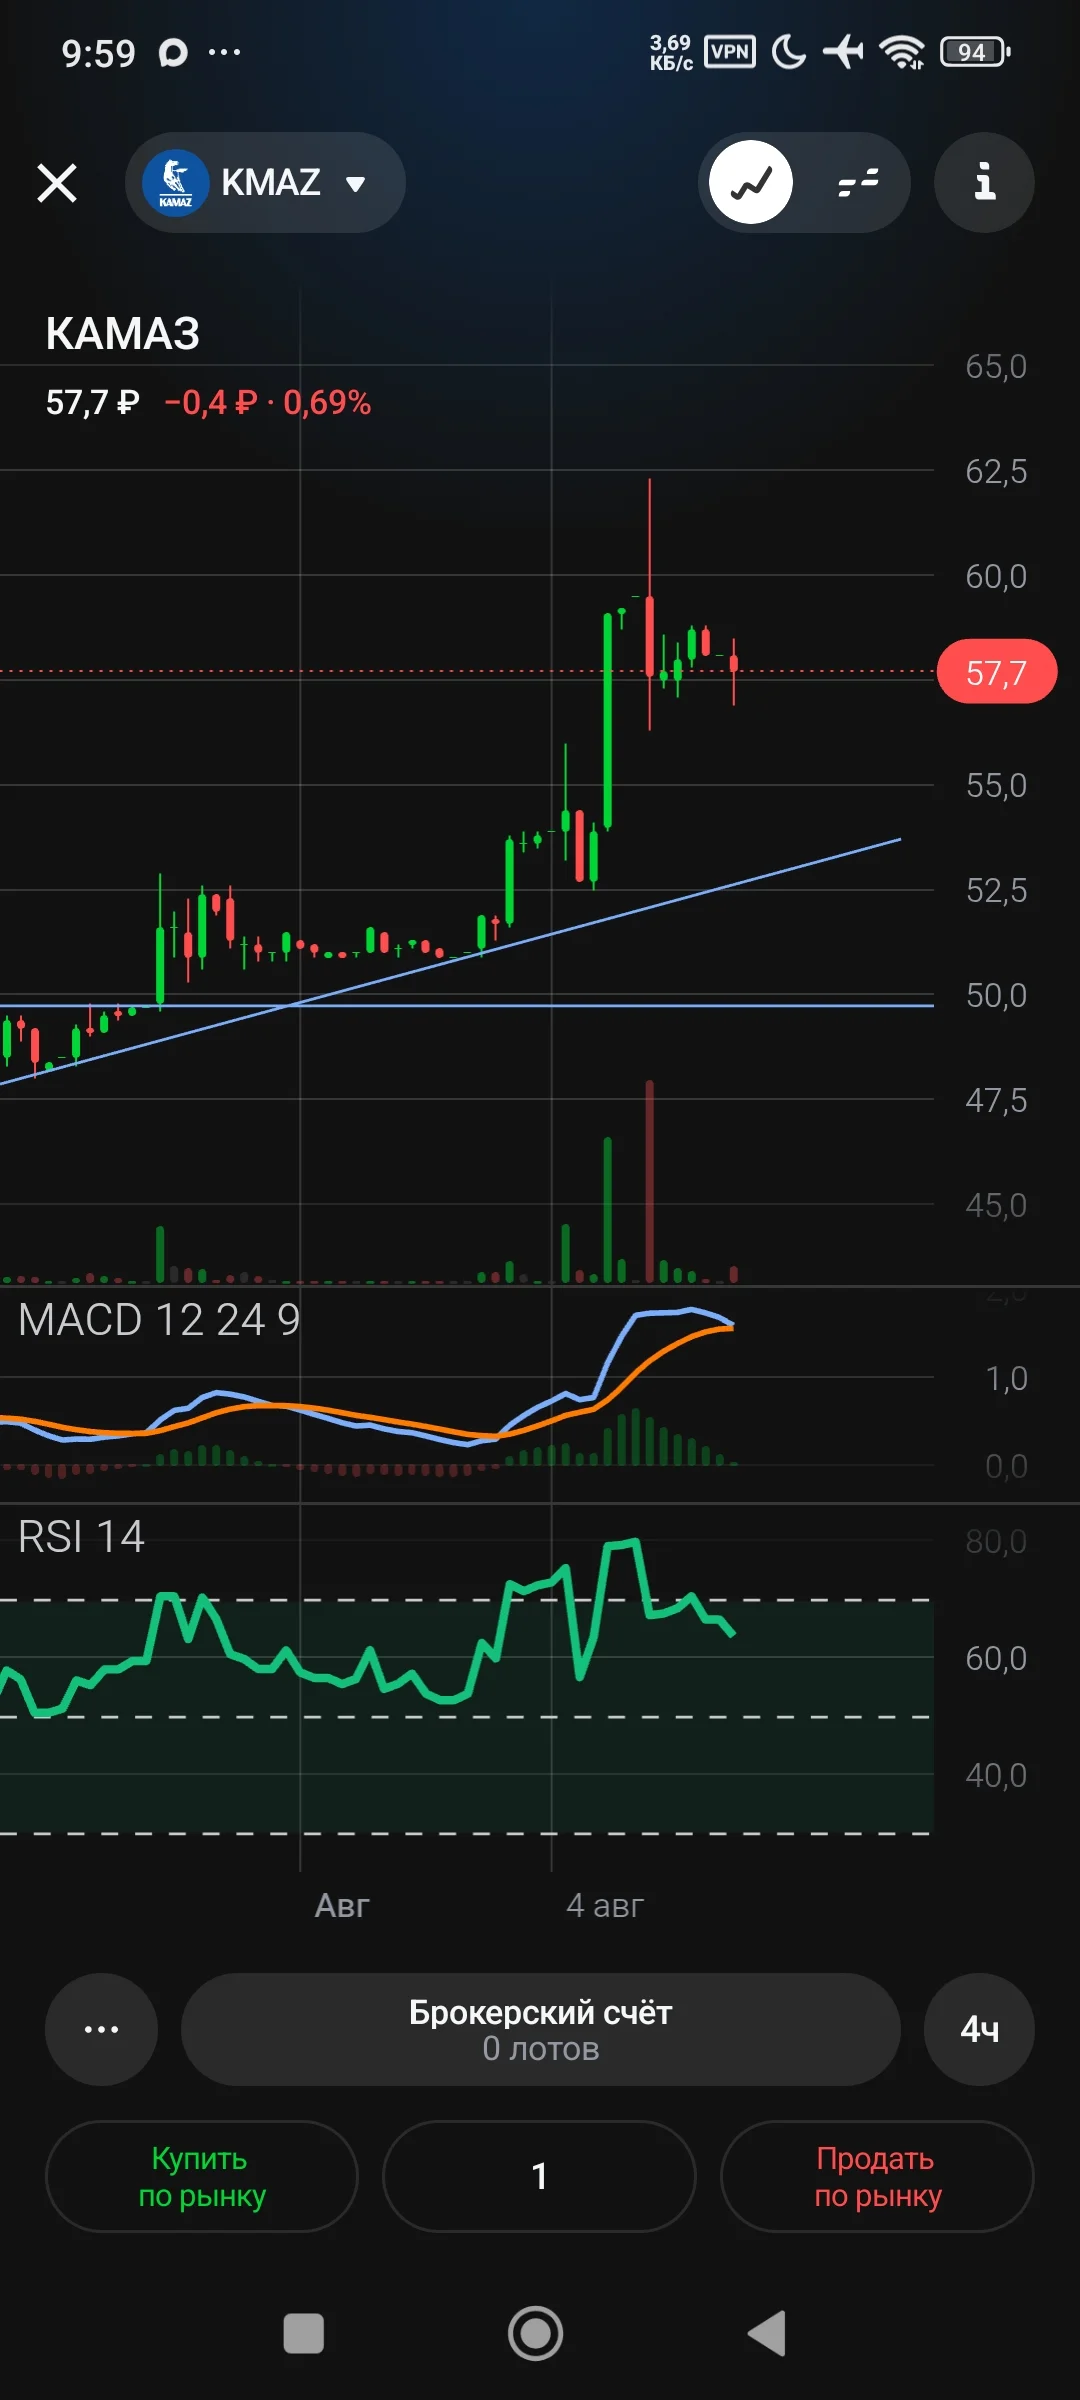
Task: Tap the chat bubble notification icon
Action: click(x=173, y=53)
